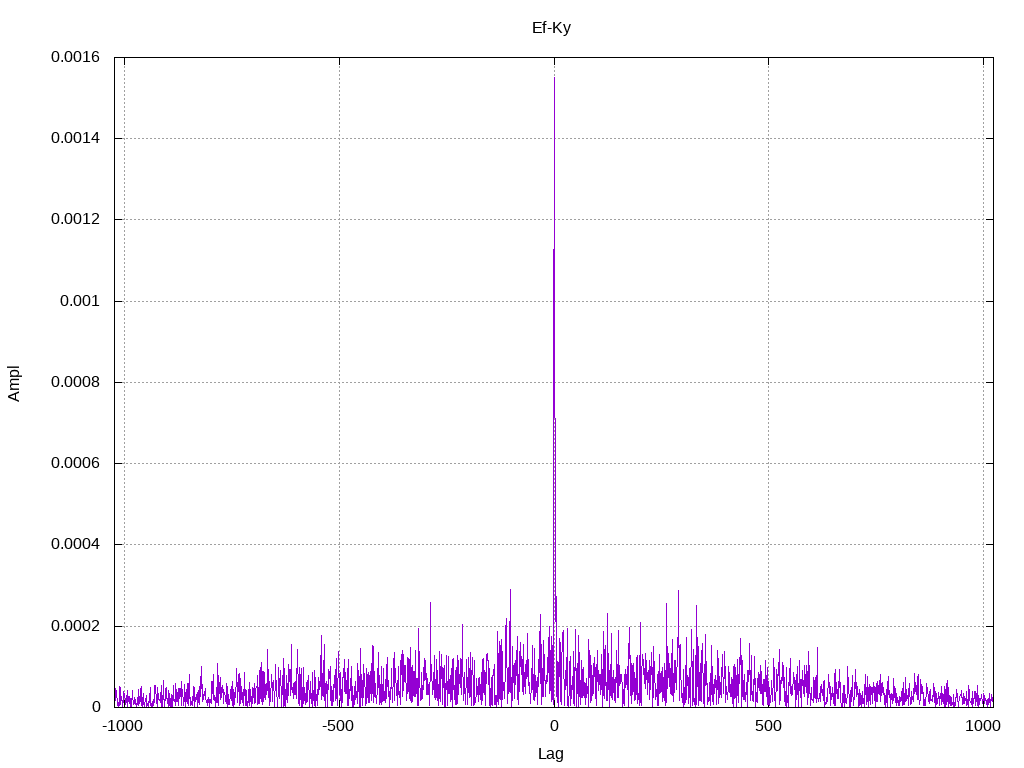This screenshot has width=1024, height=768.
Task: Click the y-axis value 0.0016
Action: 76,57
